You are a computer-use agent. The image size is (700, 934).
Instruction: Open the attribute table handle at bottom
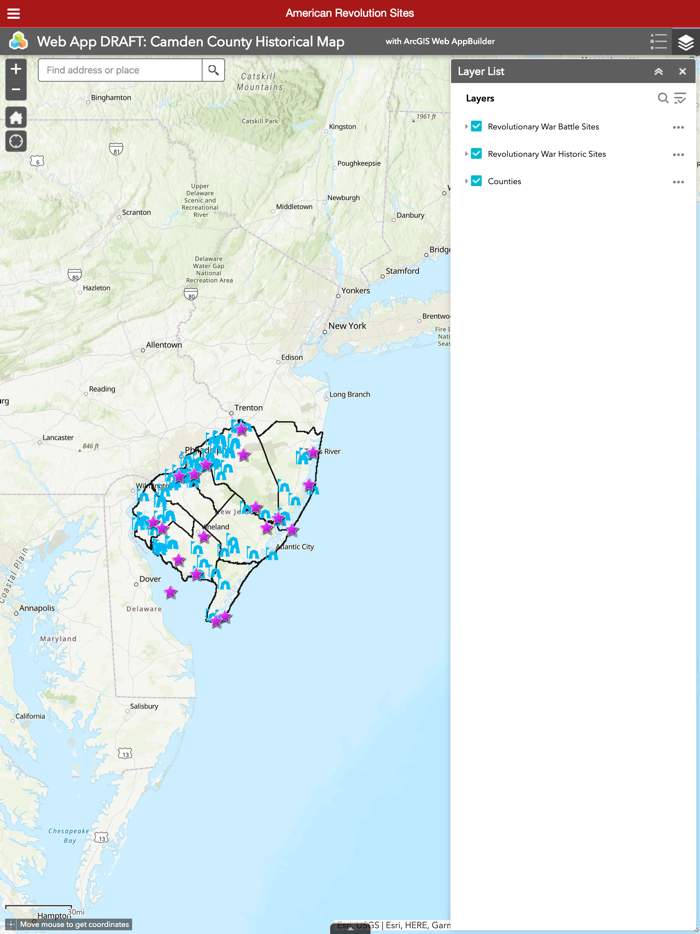pos(350,929)
